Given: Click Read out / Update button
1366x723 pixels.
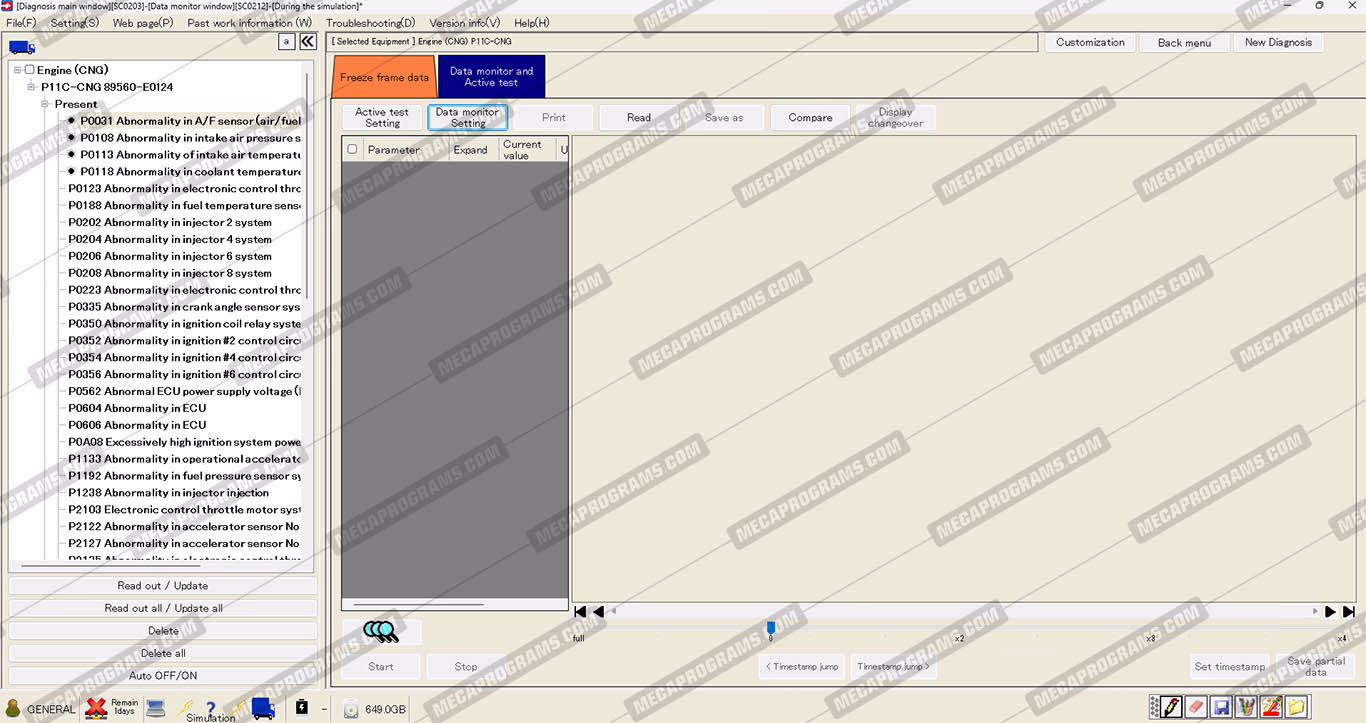Looking at the screenshot, I should pyautogui.click(x=163, y=586).
